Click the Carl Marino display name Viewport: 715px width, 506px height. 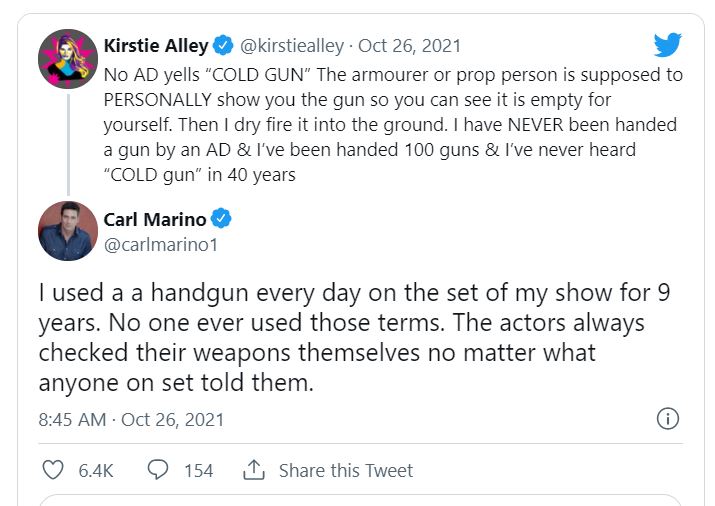coord(154,220)
